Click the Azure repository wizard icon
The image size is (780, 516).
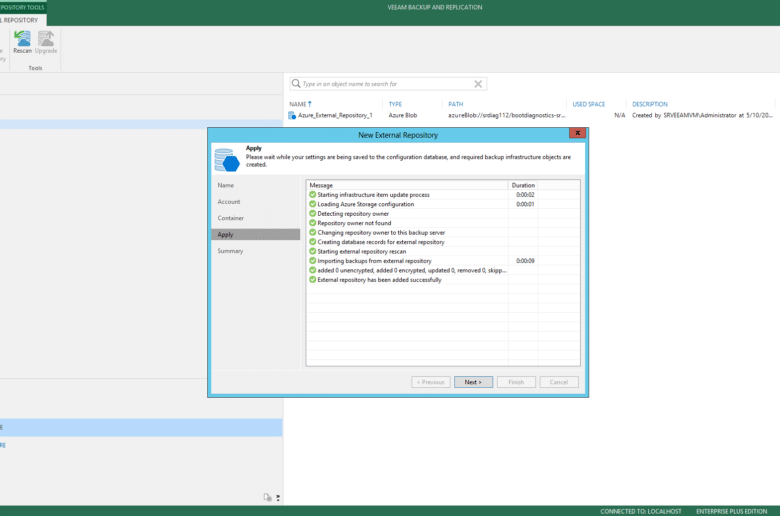[x=227, y=160]
